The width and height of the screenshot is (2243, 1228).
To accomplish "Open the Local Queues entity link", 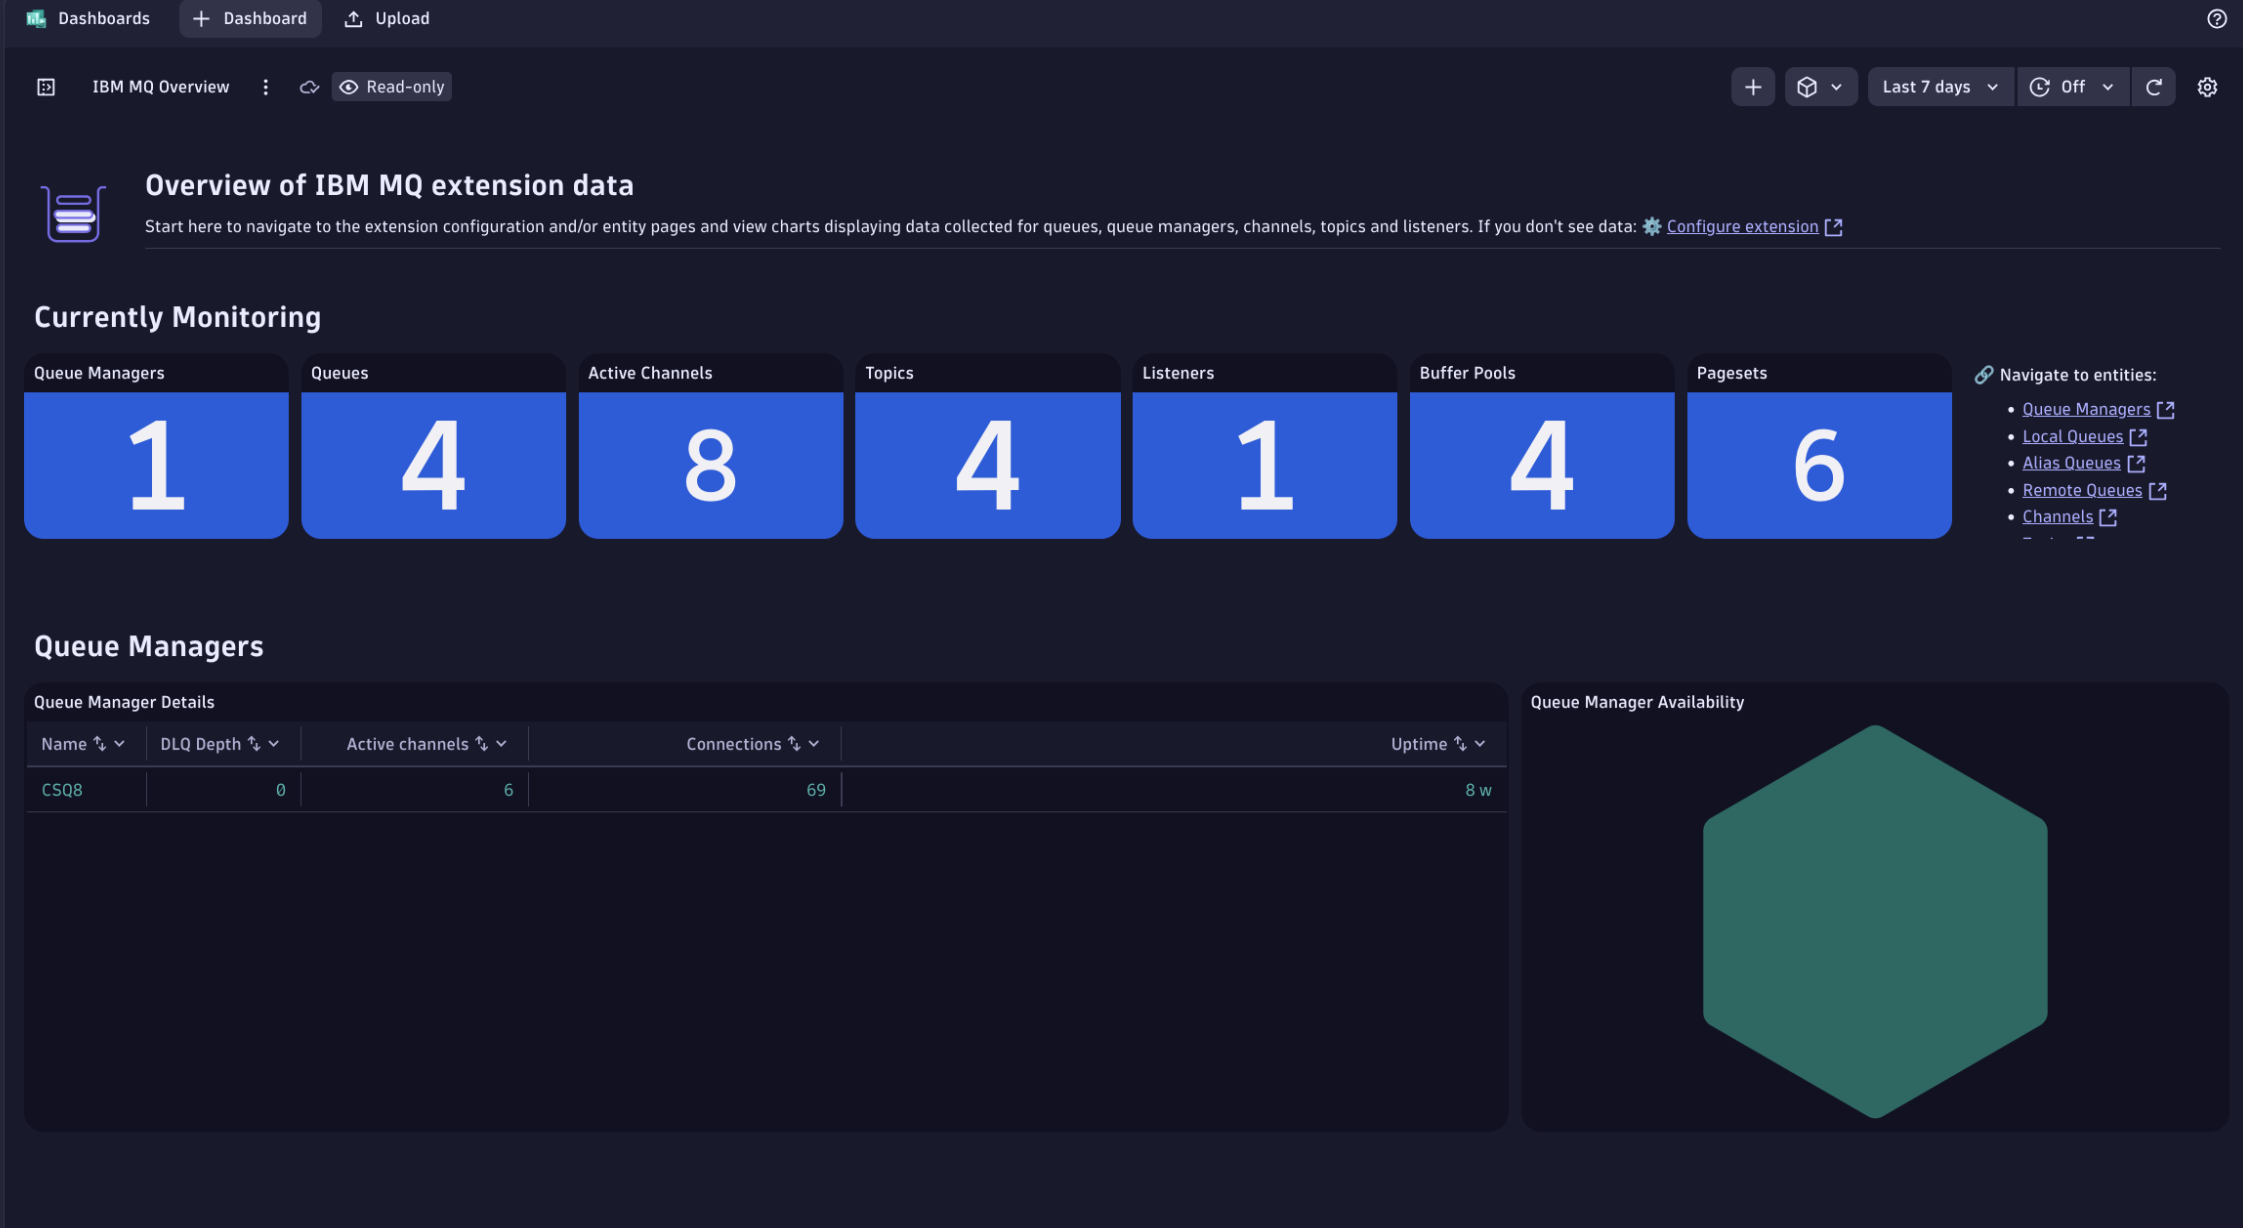I will click(2071, 437).
